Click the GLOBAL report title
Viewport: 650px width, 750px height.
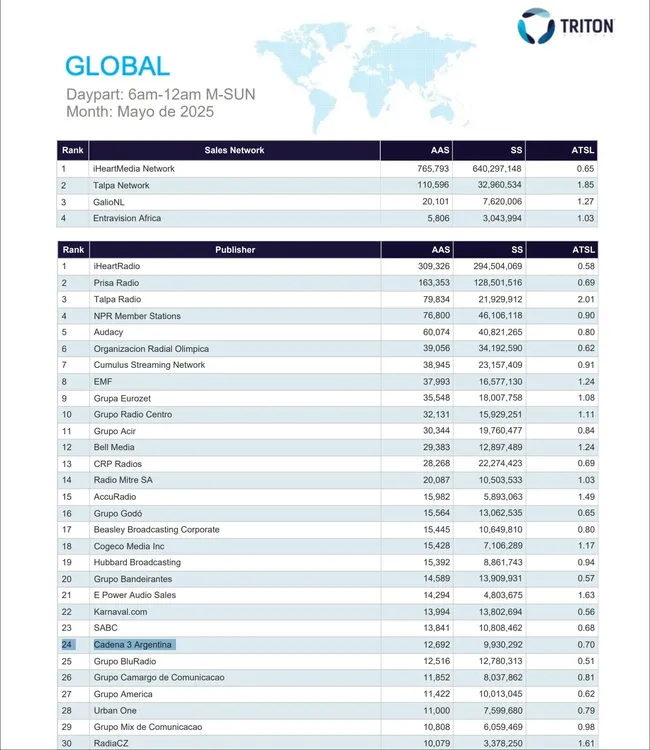pyautogui.click(x=117, y=66)
